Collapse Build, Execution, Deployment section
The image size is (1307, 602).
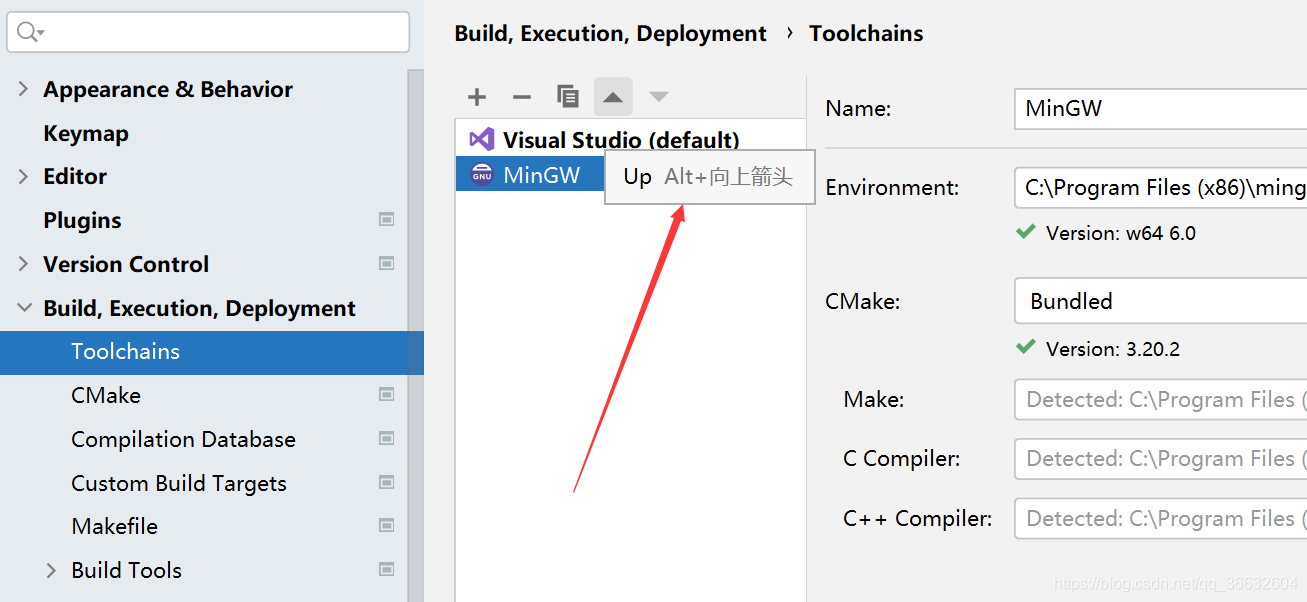(x=23, y=308)
